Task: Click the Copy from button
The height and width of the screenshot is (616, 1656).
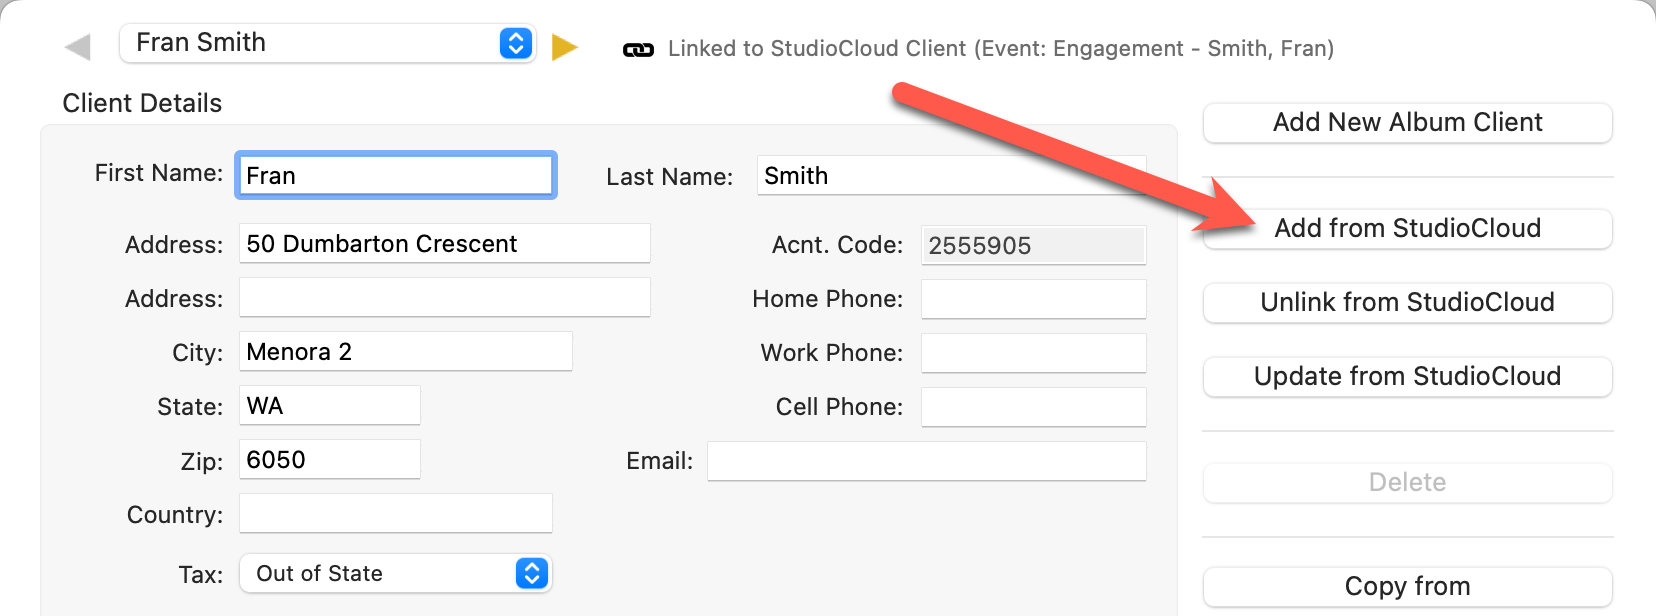Action: pos(1407,586)
